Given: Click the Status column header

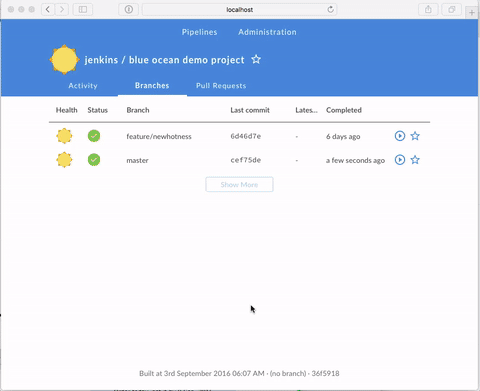Looking at the screenshot, I should (98, 110).
